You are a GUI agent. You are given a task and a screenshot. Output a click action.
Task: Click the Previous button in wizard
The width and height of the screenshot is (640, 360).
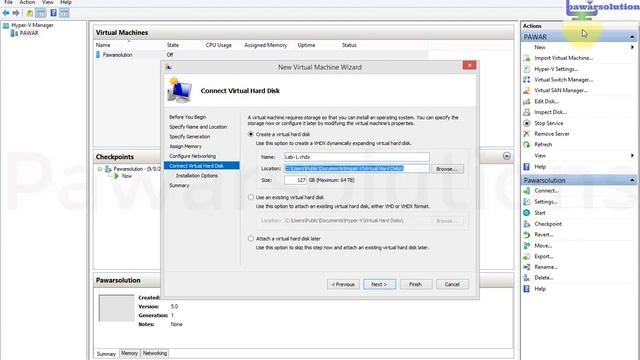[343, 284]
